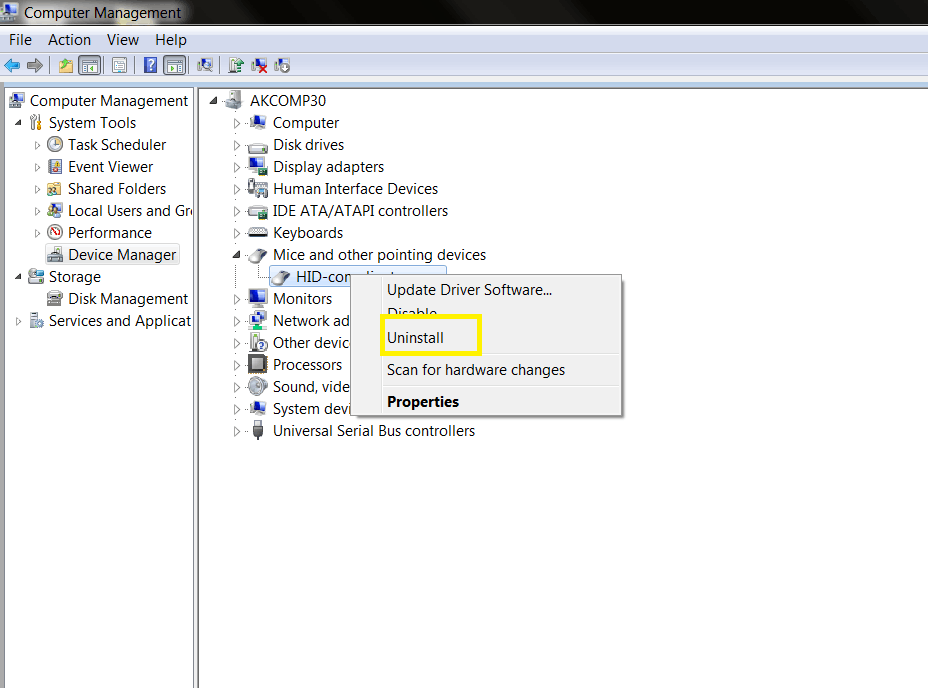
Task: Open the File menu
Action: 20,40
